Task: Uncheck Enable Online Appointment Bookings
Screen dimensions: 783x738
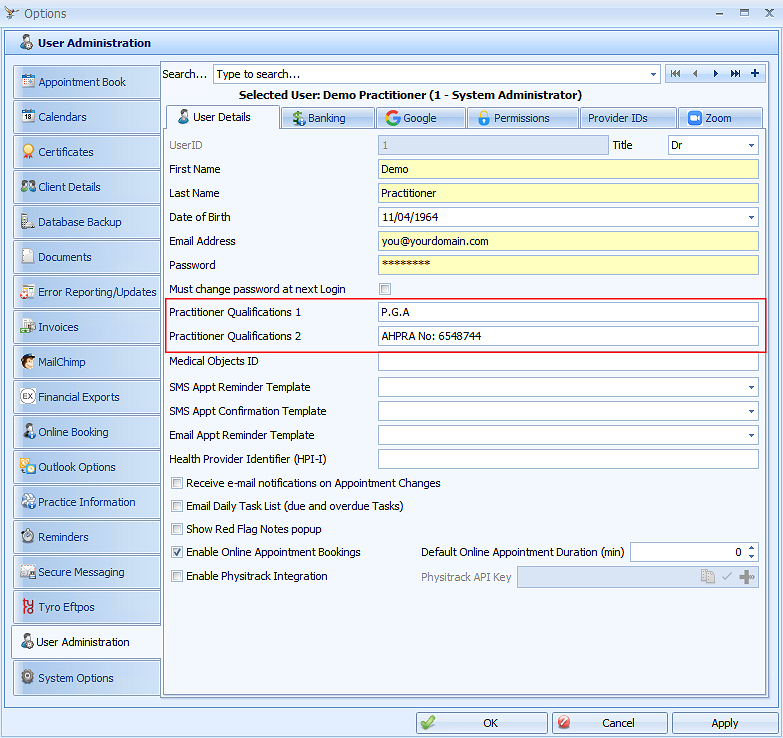Action: (177, 552)
